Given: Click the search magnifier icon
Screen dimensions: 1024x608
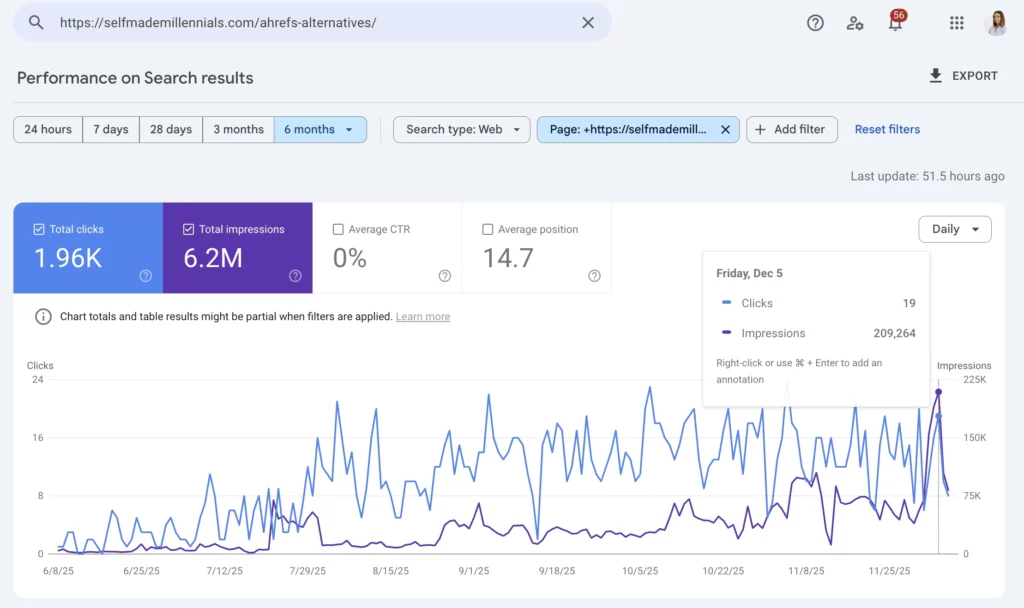Looking at the screenshot, I should 36,22.
